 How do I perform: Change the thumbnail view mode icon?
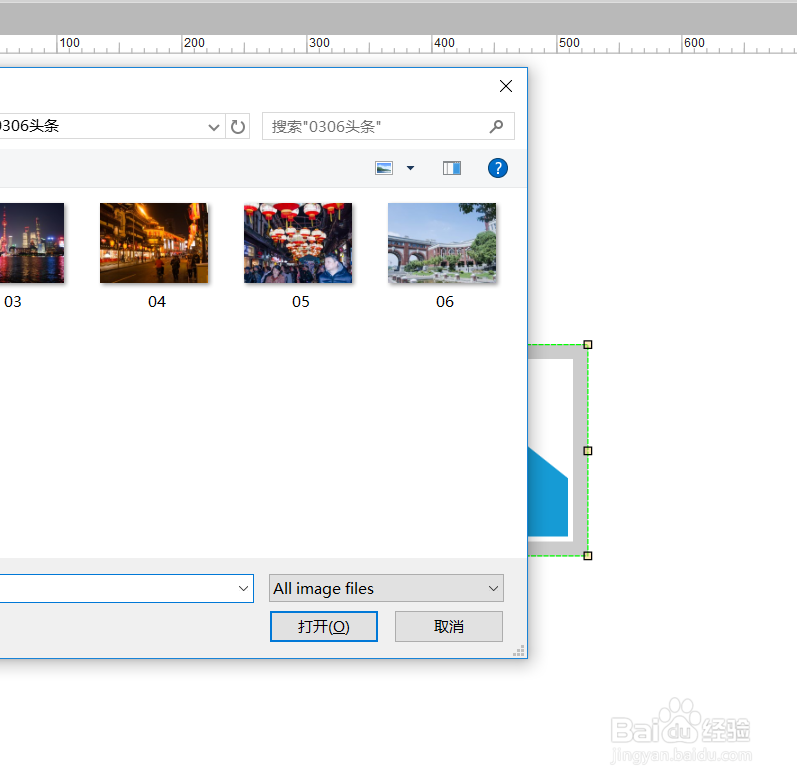[384, 168]
